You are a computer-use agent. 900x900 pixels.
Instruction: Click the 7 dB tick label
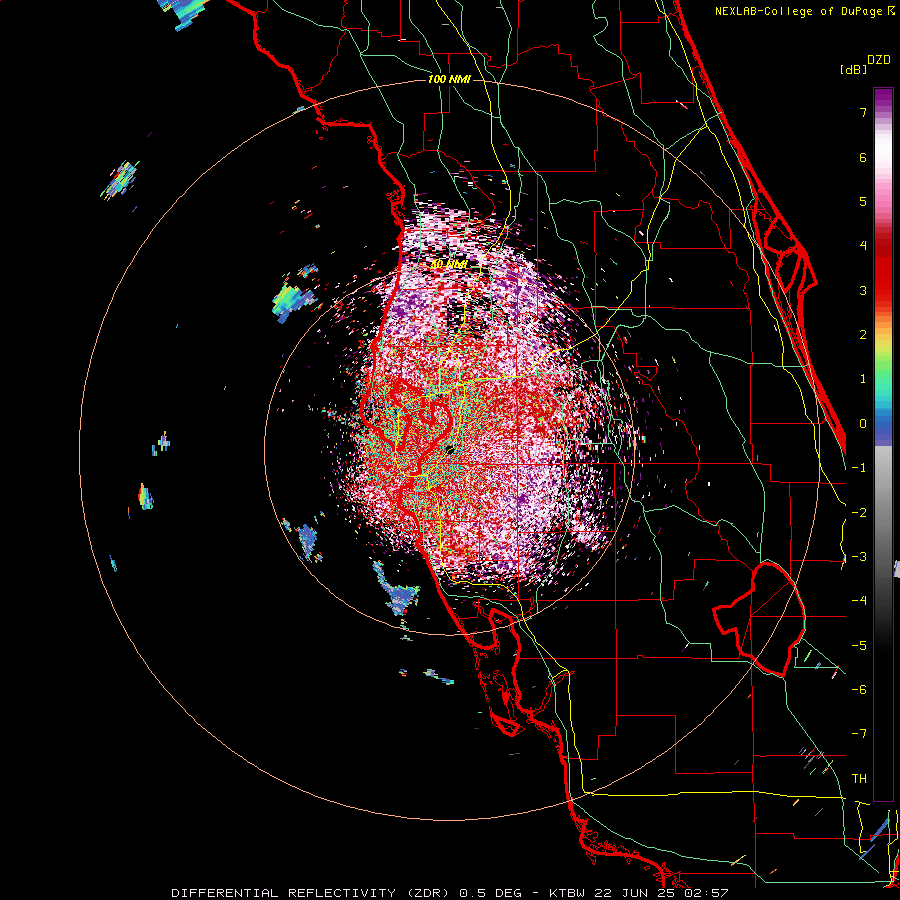[x=863, y=112]
